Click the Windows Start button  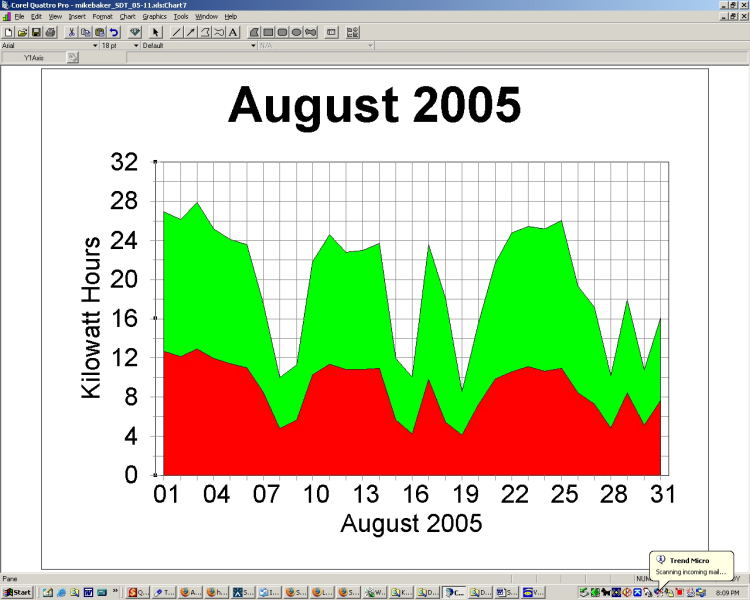point(17,592)
